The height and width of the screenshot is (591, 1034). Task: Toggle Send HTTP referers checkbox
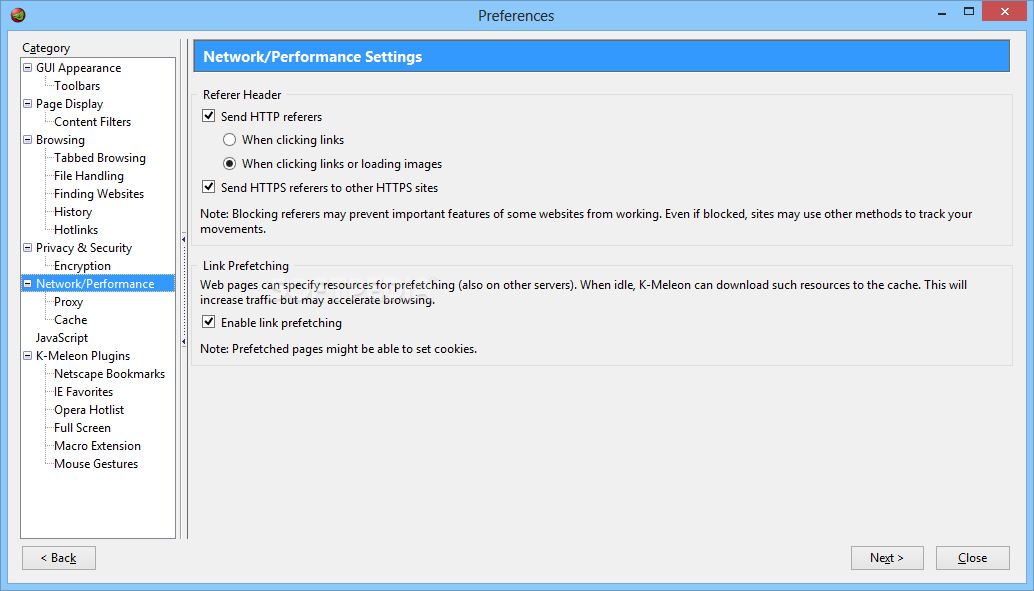point(208,116)
